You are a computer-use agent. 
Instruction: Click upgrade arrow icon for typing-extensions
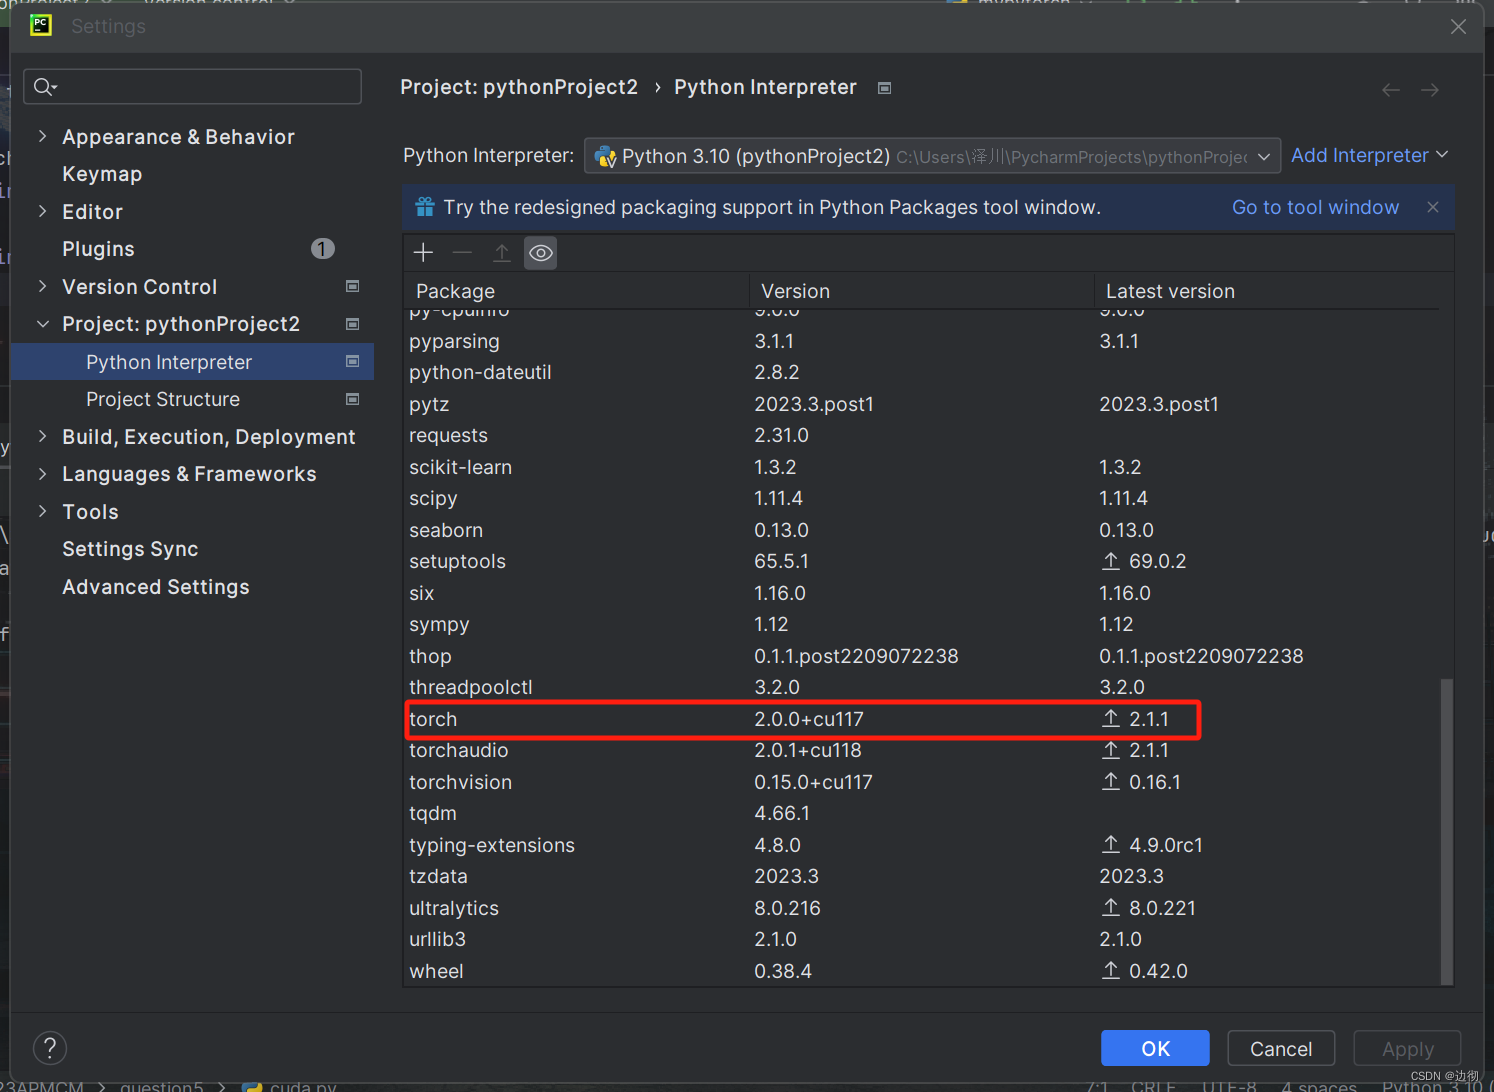pyautogui.click(x=1111, y=845)
